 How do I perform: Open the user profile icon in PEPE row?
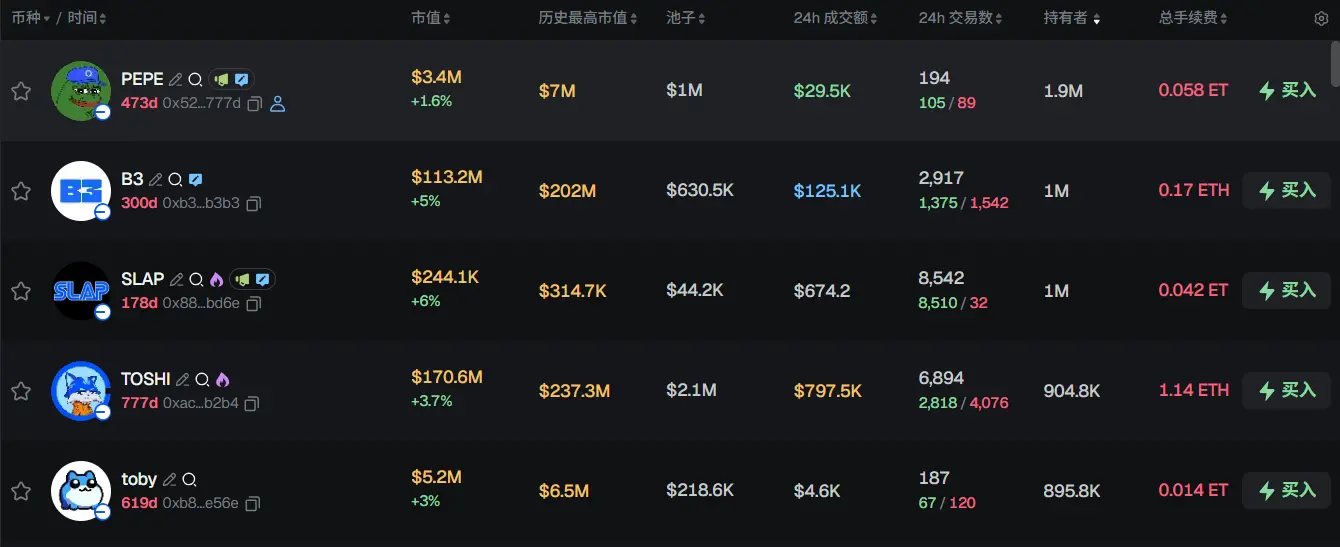click(x=277, y=104)
